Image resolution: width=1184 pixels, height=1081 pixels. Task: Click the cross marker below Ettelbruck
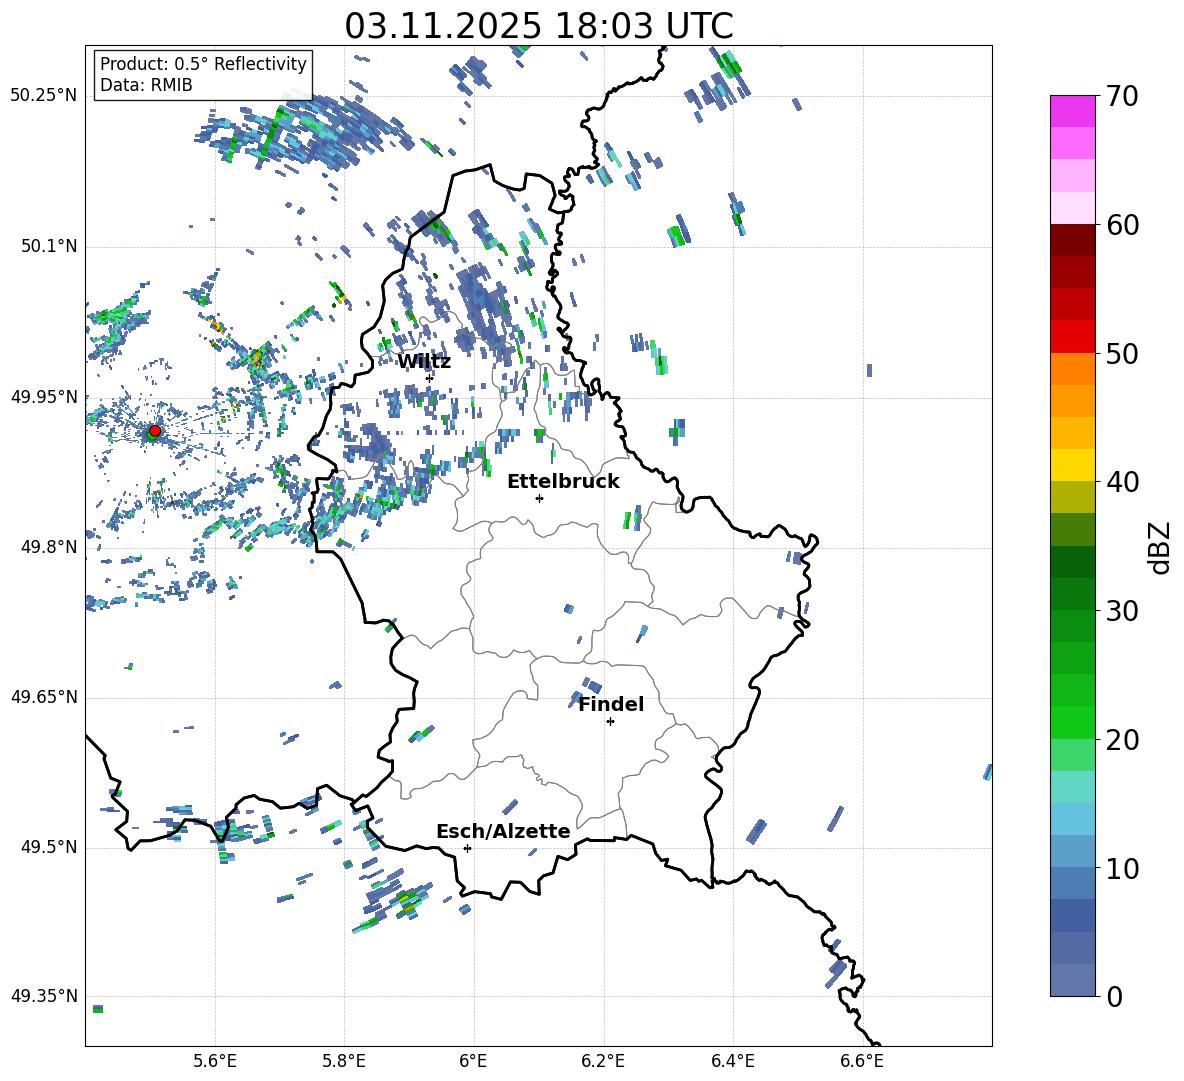click(539, 498)
